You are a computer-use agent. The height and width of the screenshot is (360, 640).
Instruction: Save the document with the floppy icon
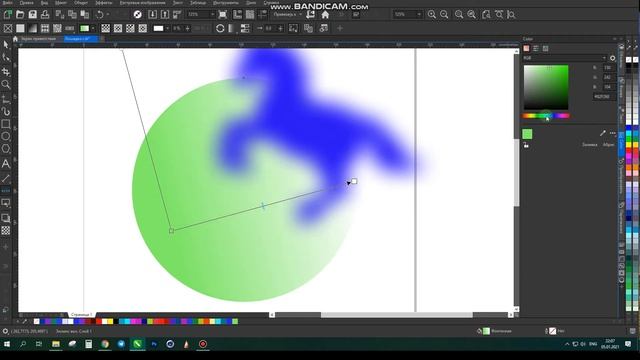[33, 15]
